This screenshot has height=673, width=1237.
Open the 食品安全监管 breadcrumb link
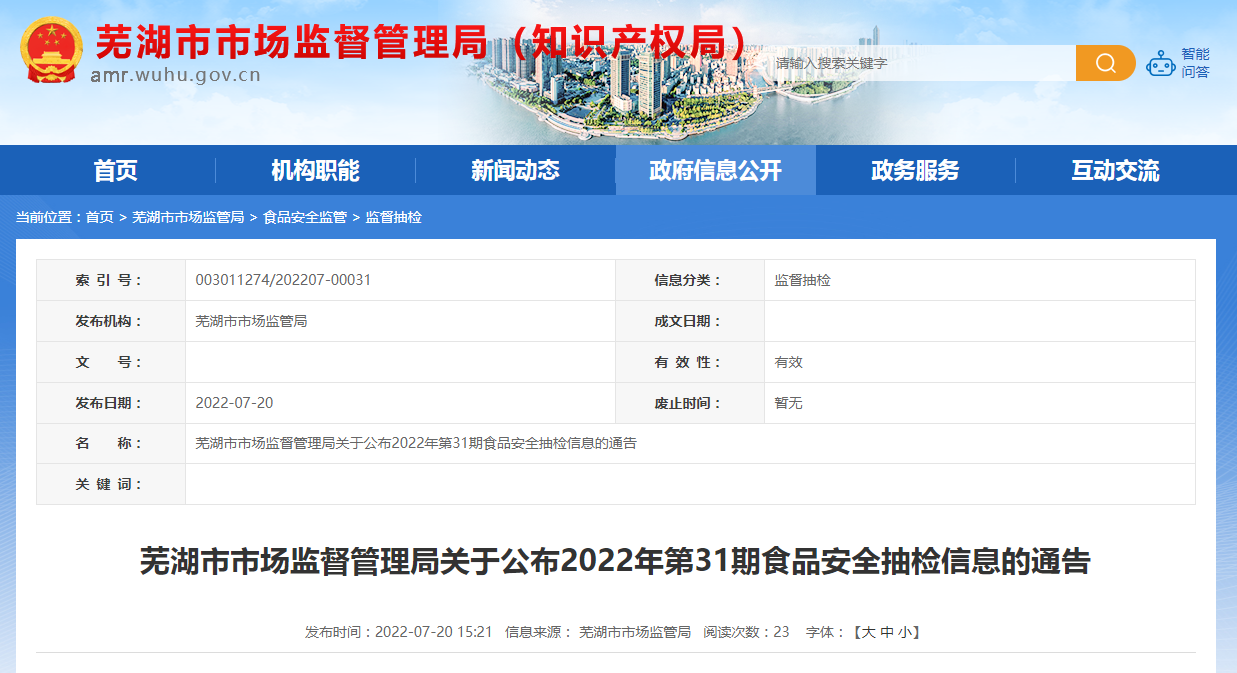(305, 217)
